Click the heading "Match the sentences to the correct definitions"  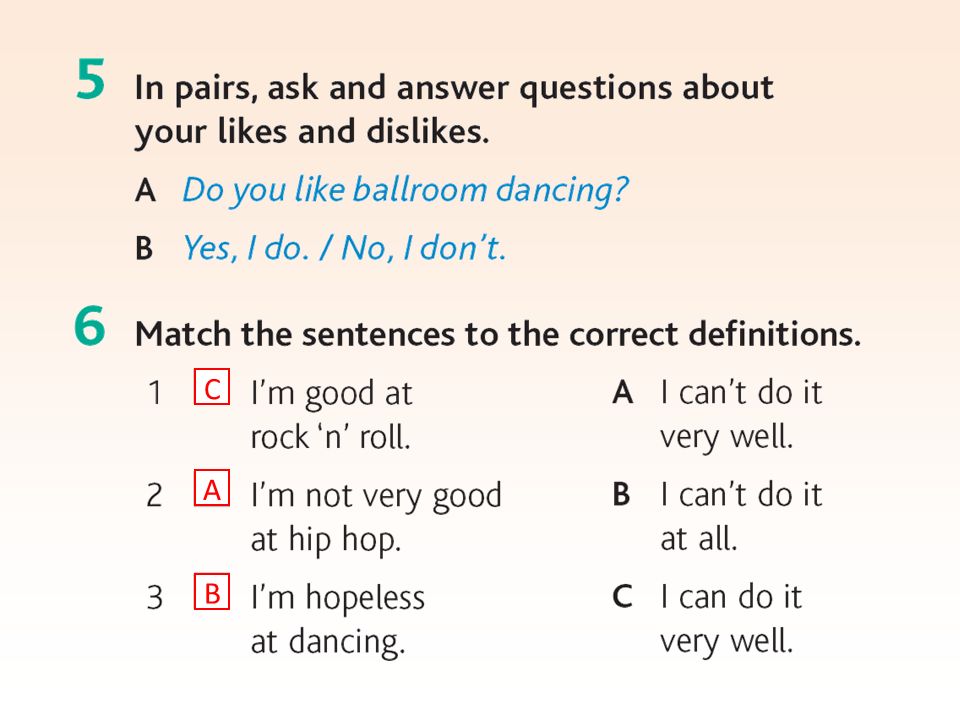[x=498, y=334]
